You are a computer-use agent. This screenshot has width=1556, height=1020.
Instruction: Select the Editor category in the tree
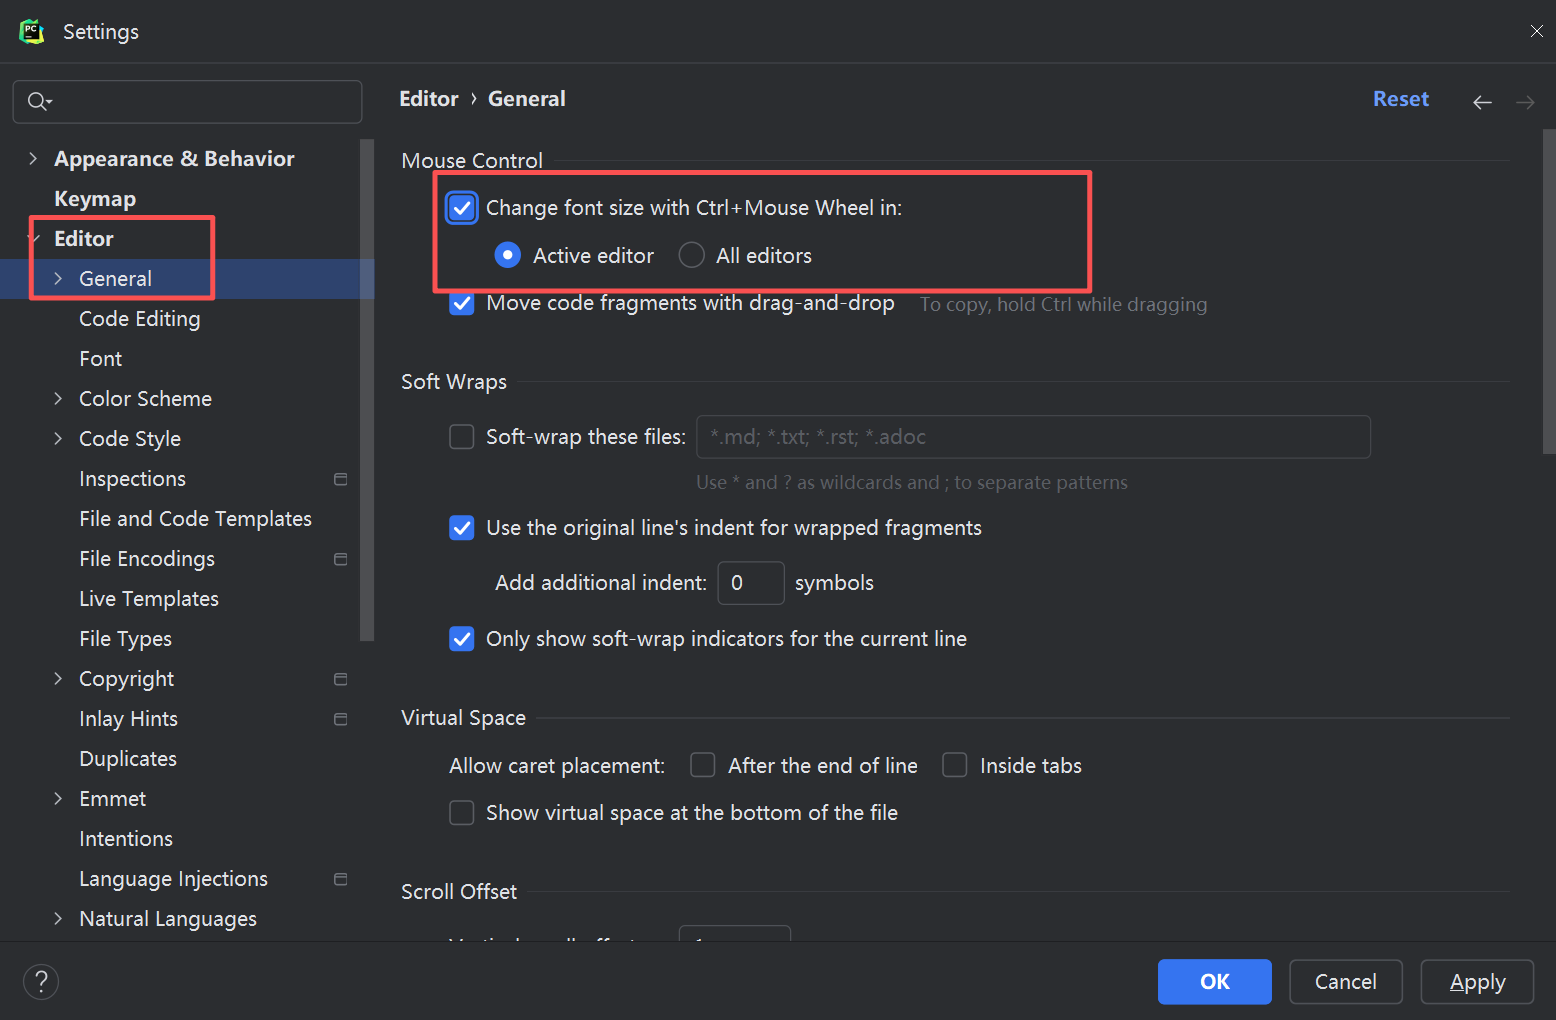(x=84, y=239)
